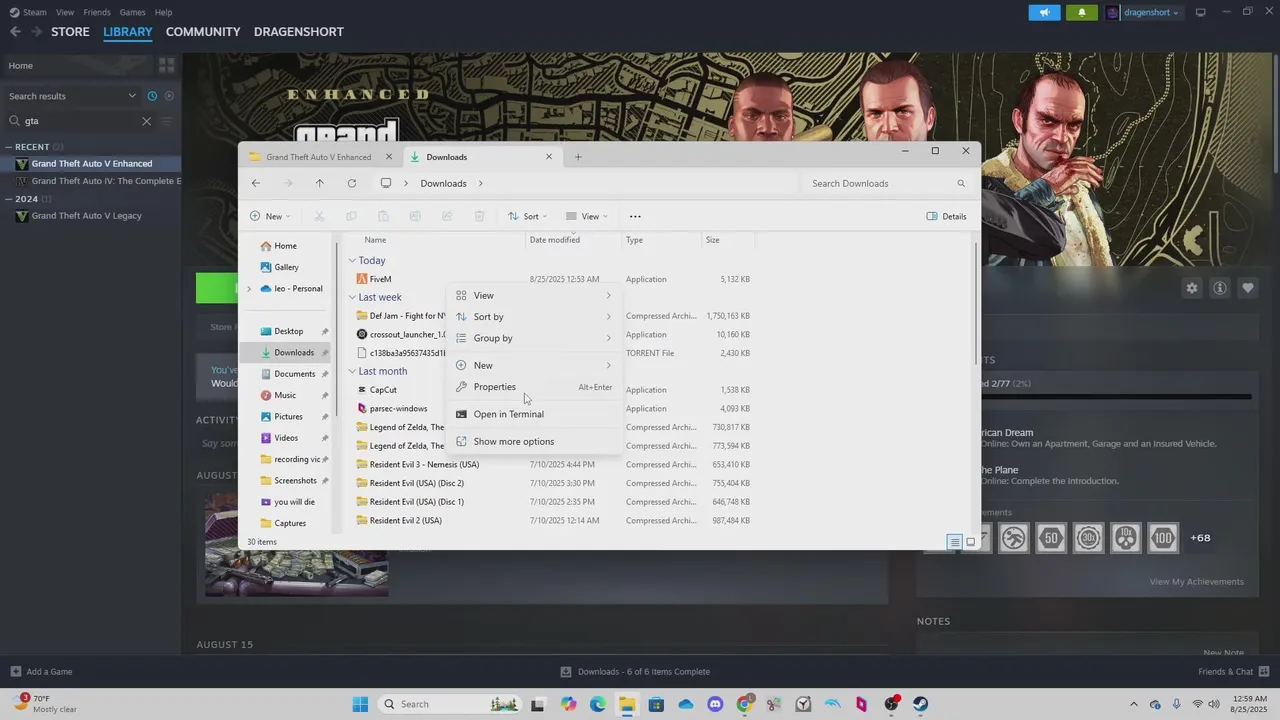1280x720 pixels.
Task: Select Grand Theft Auto V Legacy in library
Action: point(86,216)
